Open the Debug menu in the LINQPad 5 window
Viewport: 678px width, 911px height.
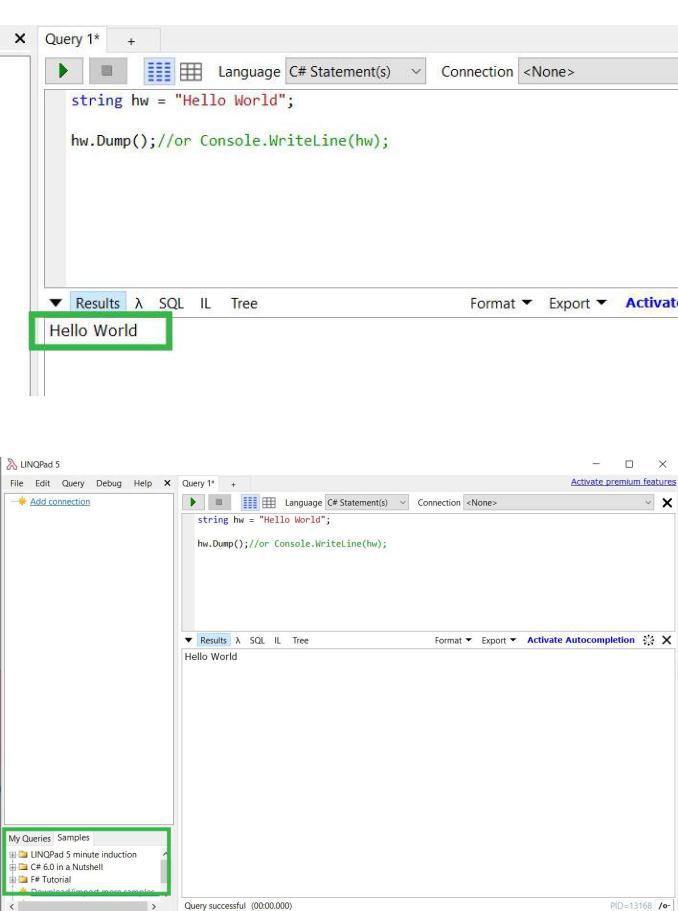pos(109,483)
